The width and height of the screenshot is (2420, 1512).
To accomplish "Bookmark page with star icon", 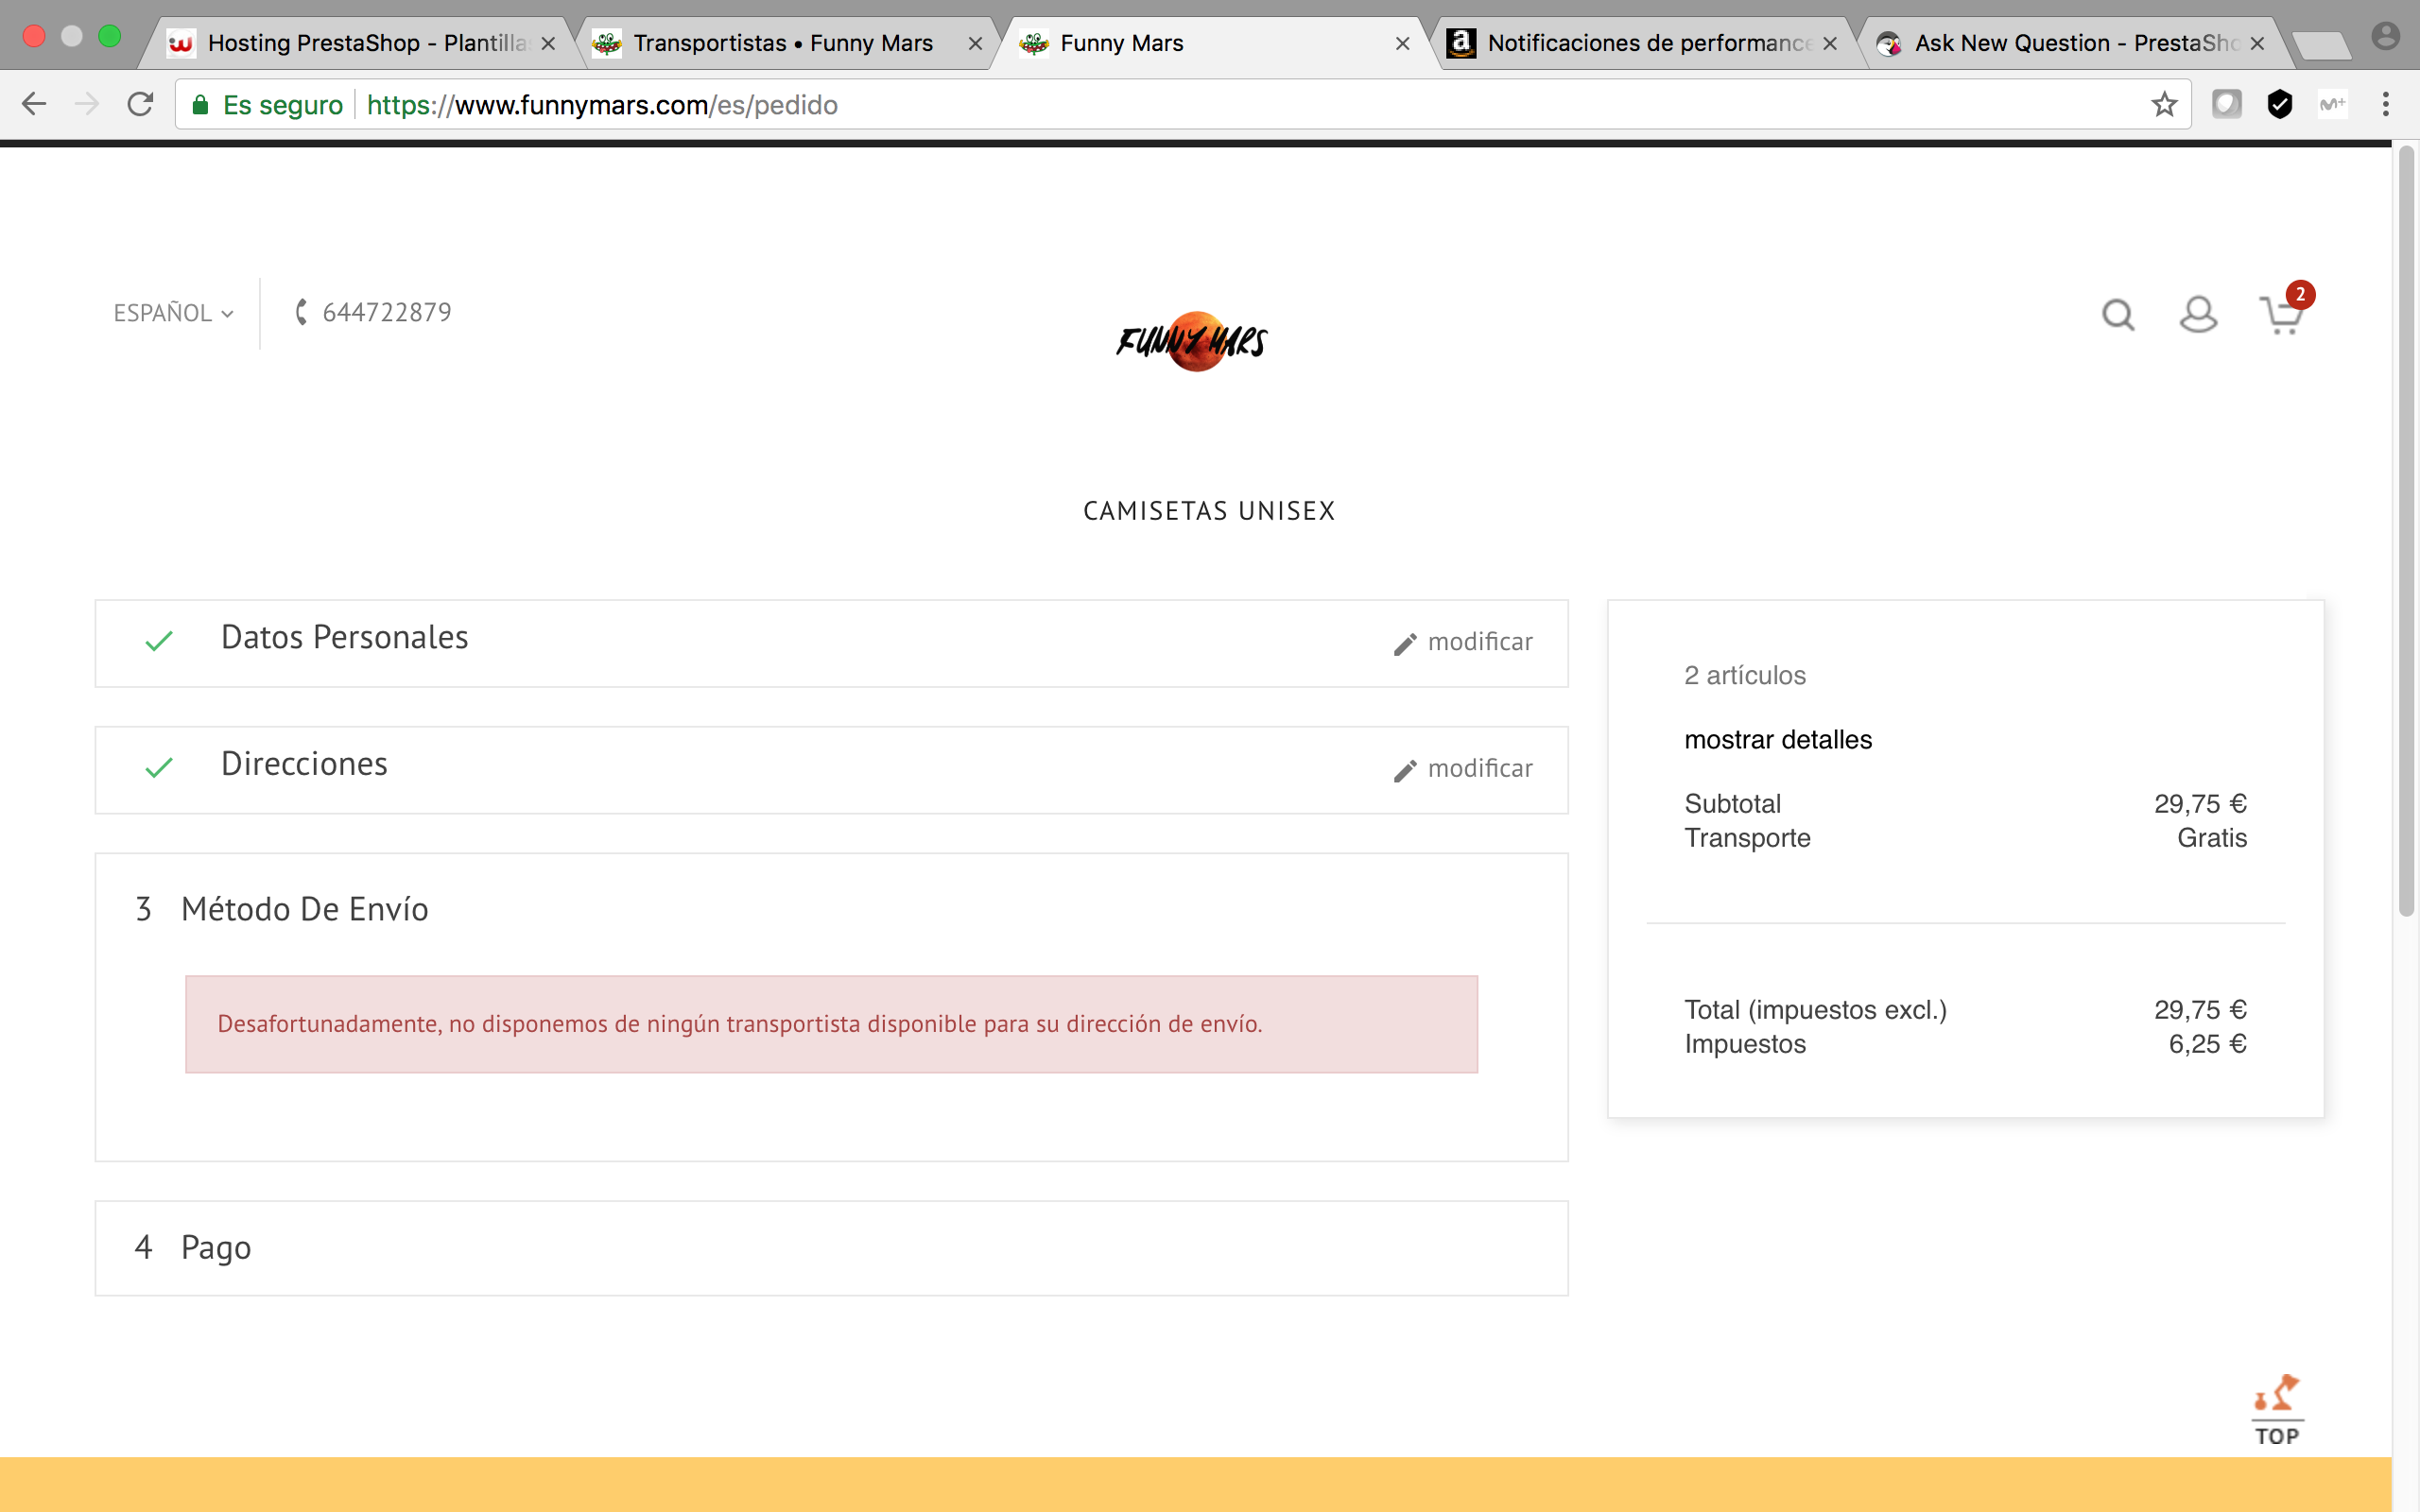I will [2164, 104].
